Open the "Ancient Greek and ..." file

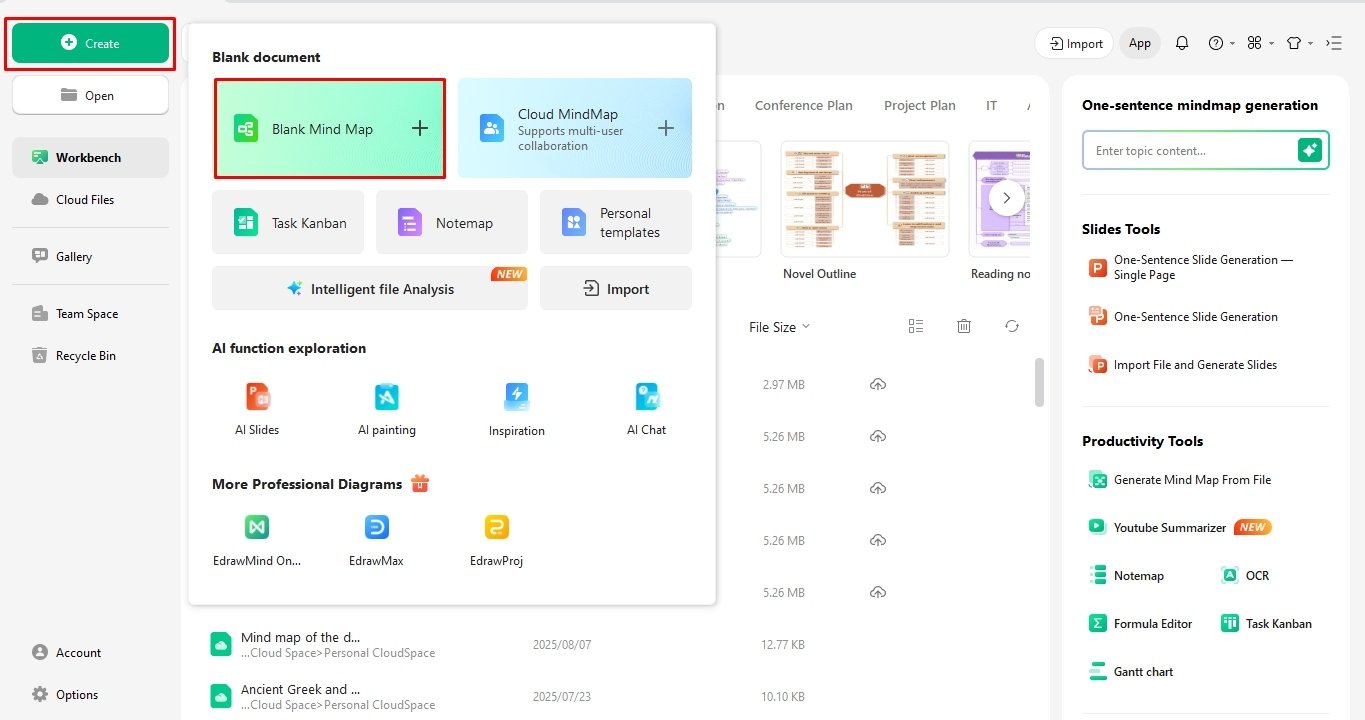[x=300, y=689]
